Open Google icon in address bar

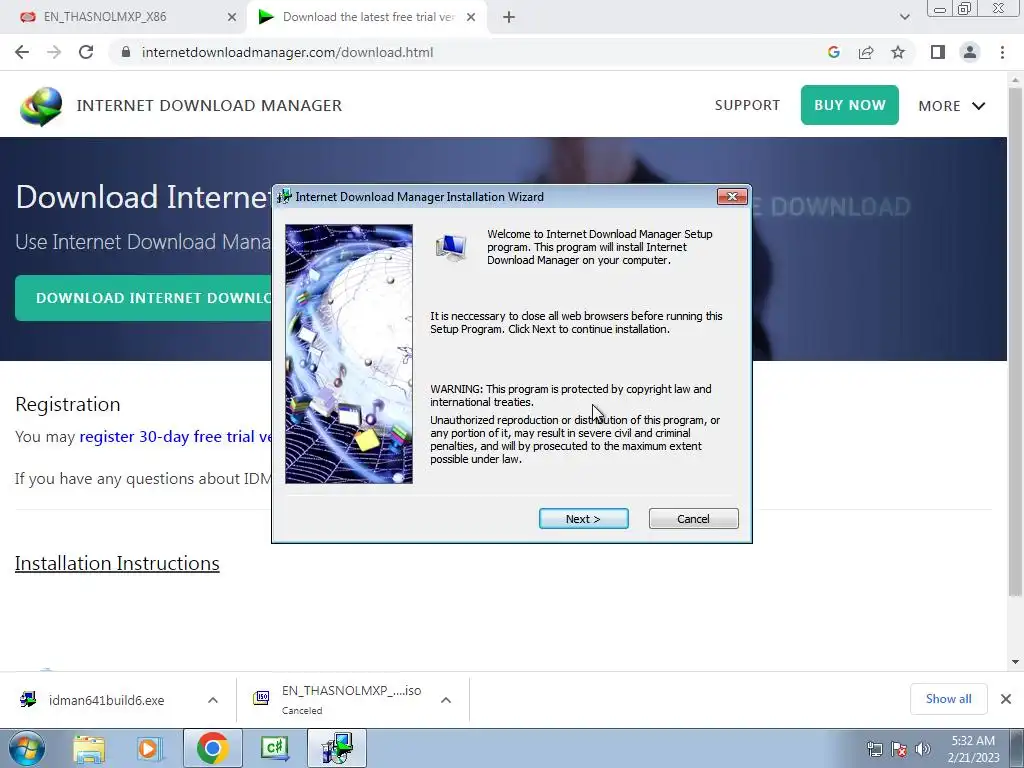click(833, 52)
